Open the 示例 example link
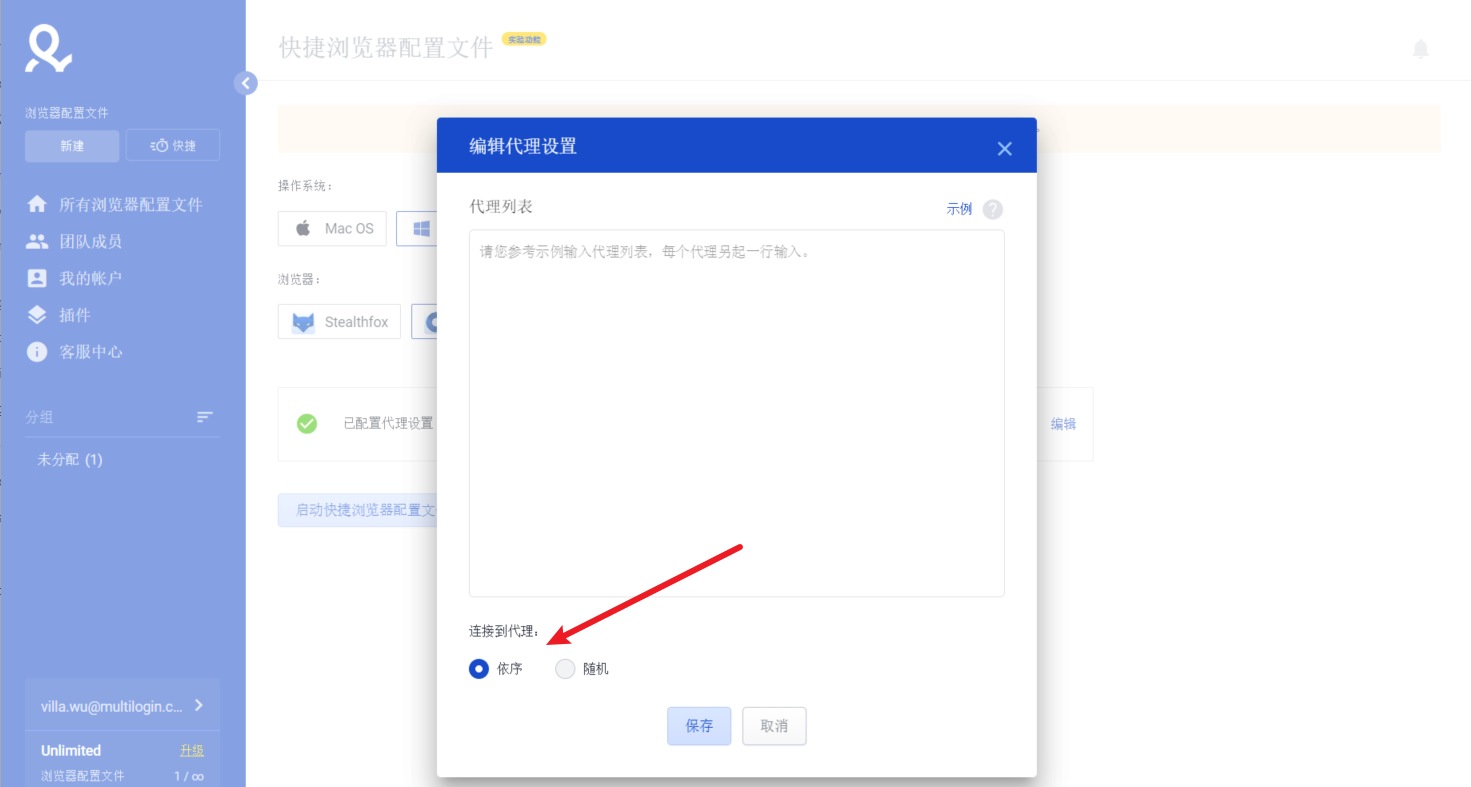1471x787 pixels. click(x=959, y=209)
